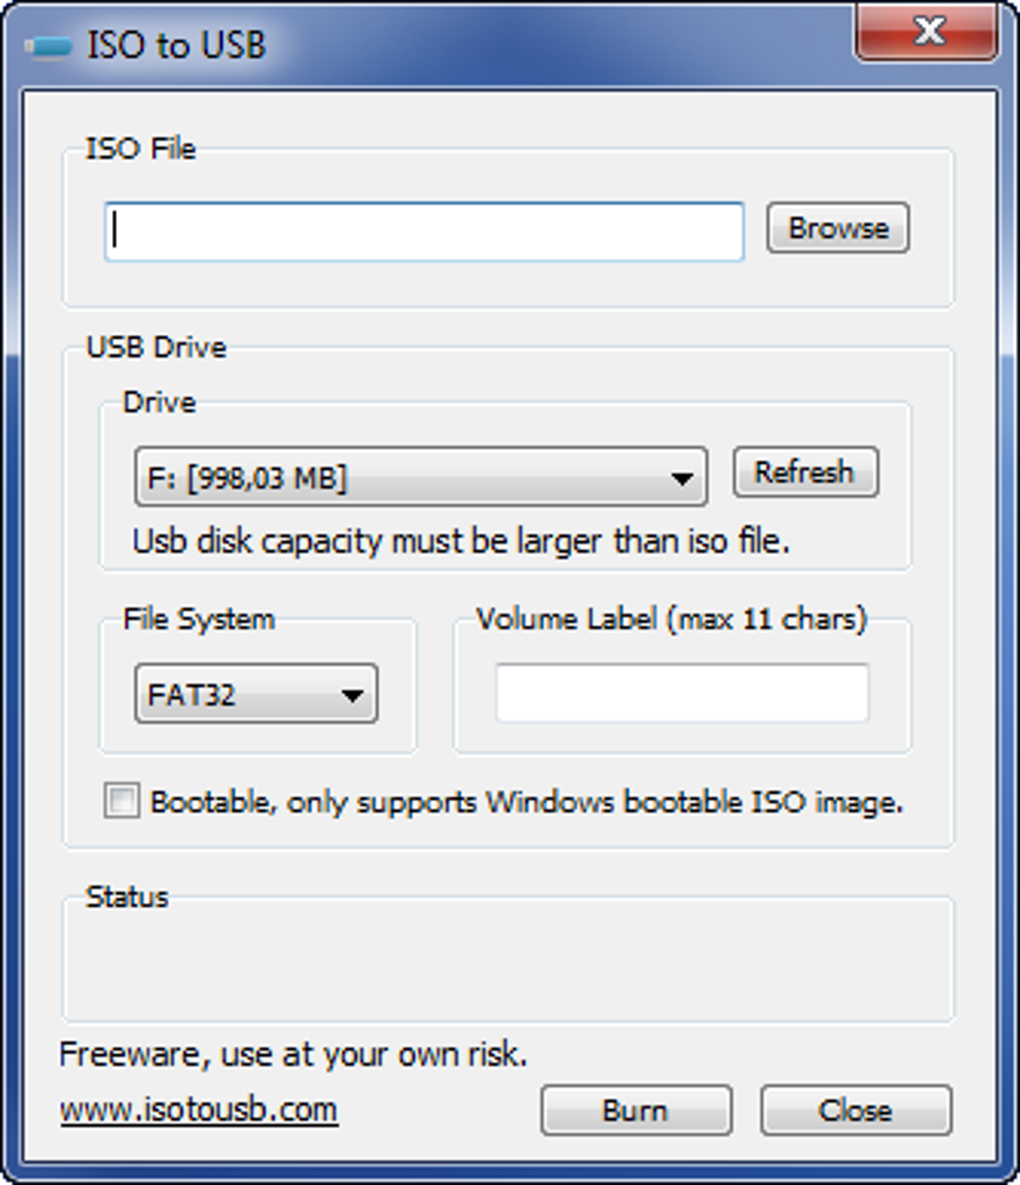The height and width of the screenshot is (1185, 1020).
Task: Click Close to exit the program
Action: (855, 1109)
